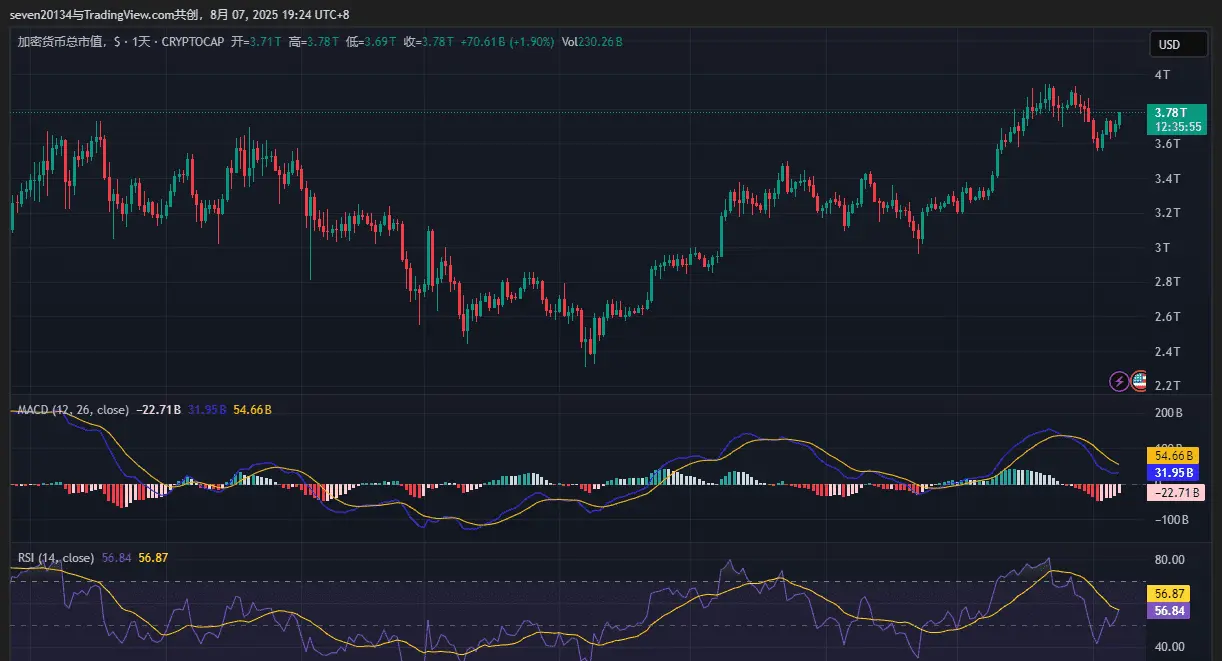This screenshot has width=1222, height=661.
Task: Click the blue 31.95B tag on MACD axis
Action: coord(1172,473)
